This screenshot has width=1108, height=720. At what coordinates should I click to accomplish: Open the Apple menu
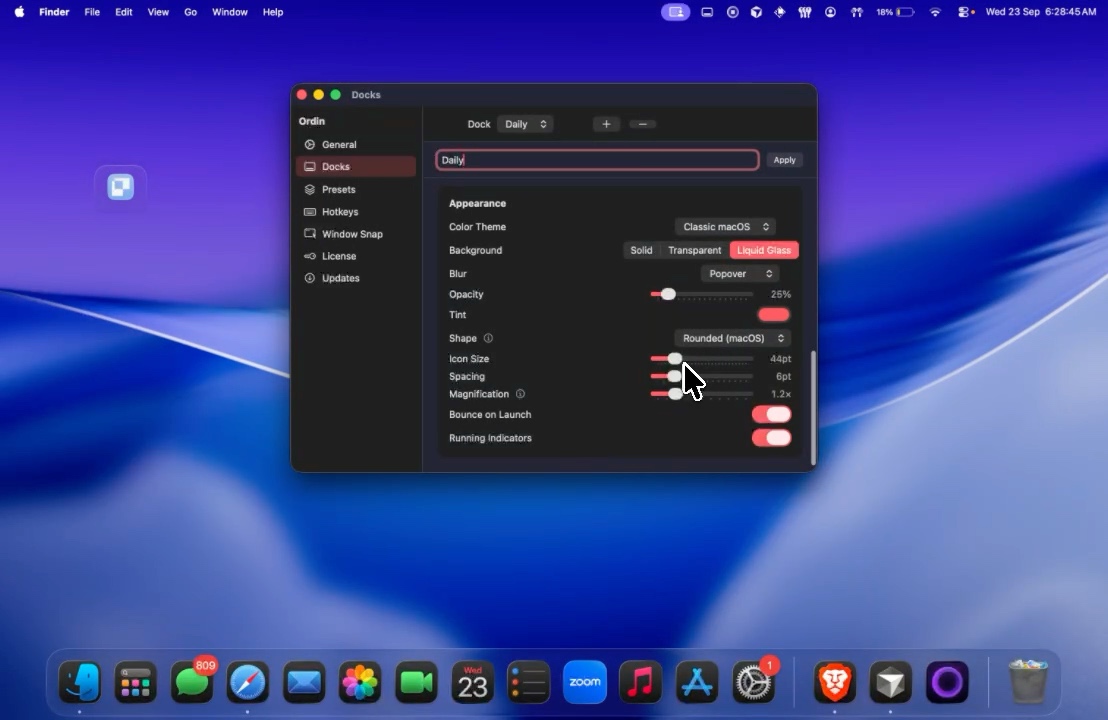click(19, 12)
